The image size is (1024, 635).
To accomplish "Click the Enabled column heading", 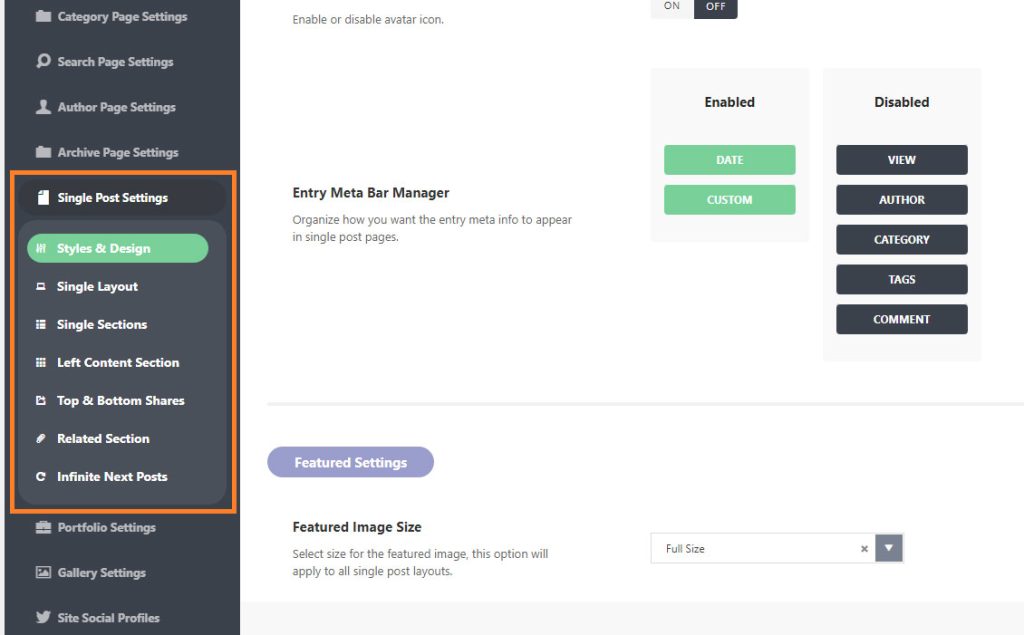I will (729, 102).
